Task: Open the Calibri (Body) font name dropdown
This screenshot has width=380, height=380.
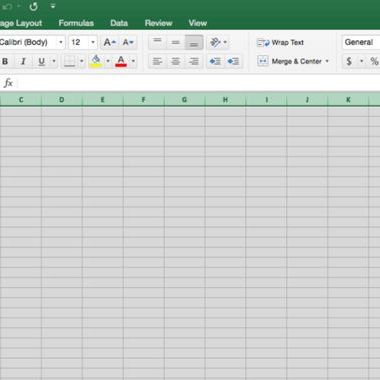Action: [x=61, y=42]
